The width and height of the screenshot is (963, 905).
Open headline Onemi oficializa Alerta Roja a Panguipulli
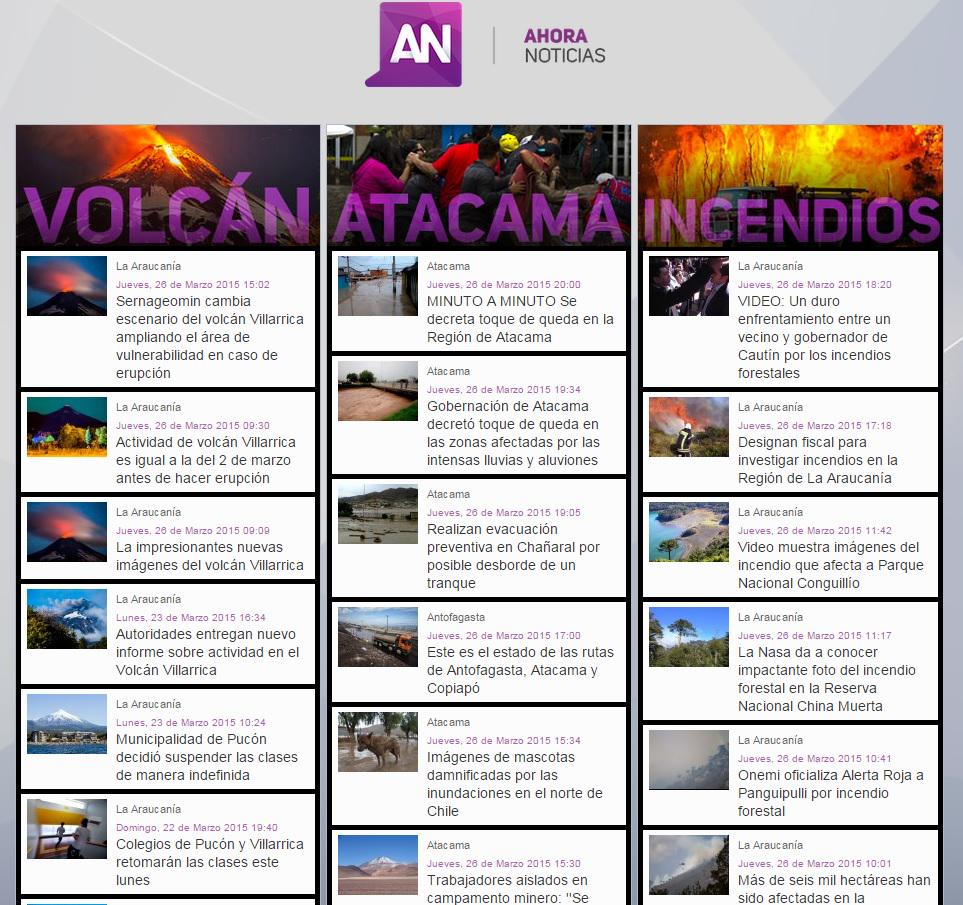[830, 793]
